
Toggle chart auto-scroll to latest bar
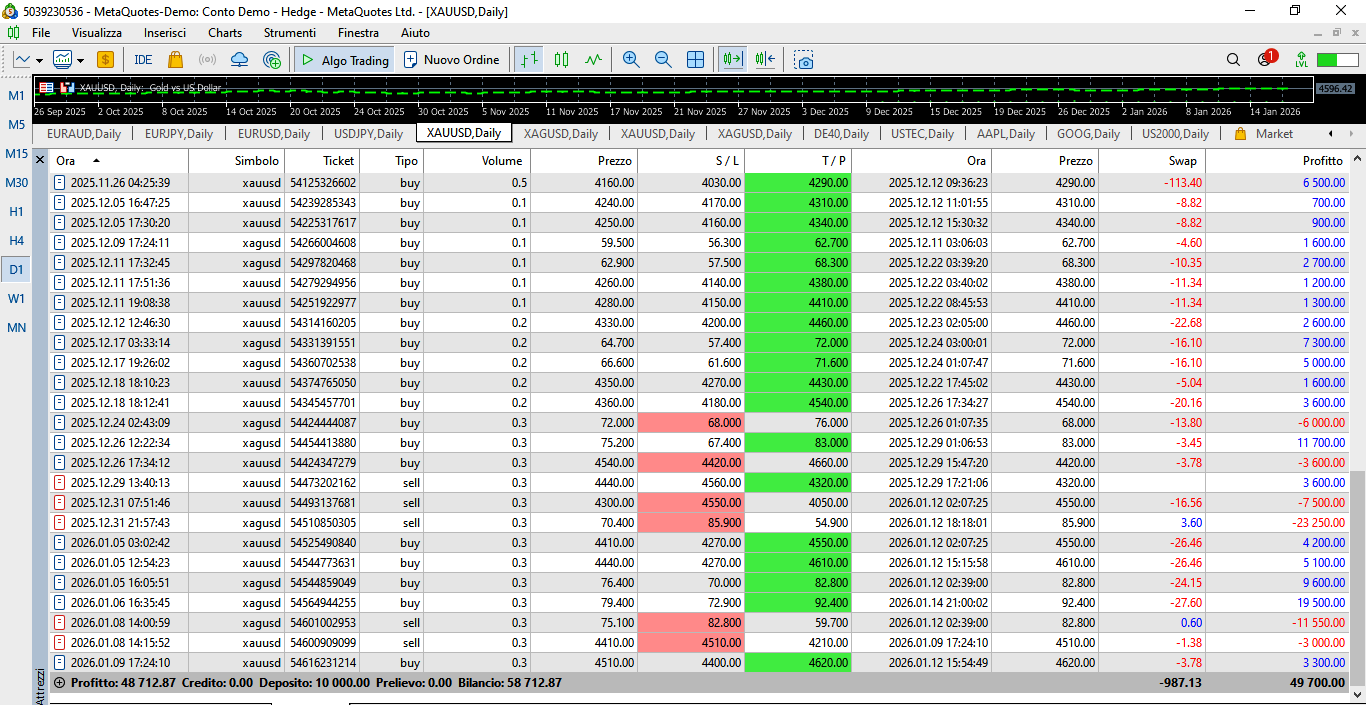734,60
